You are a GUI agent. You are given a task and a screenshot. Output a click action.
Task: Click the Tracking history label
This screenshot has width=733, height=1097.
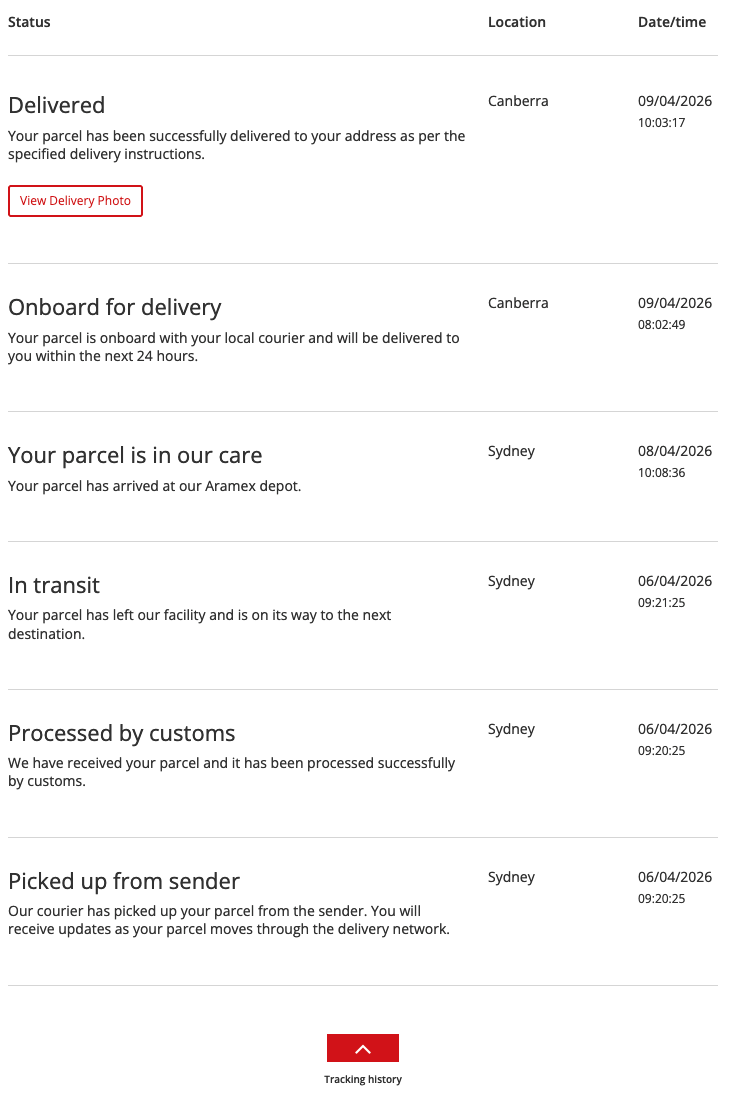tap(362, 1079)
